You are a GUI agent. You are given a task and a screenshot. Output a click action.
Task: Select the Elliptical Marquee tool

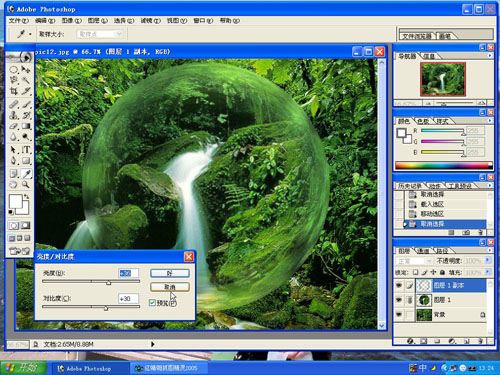point(14,69)
